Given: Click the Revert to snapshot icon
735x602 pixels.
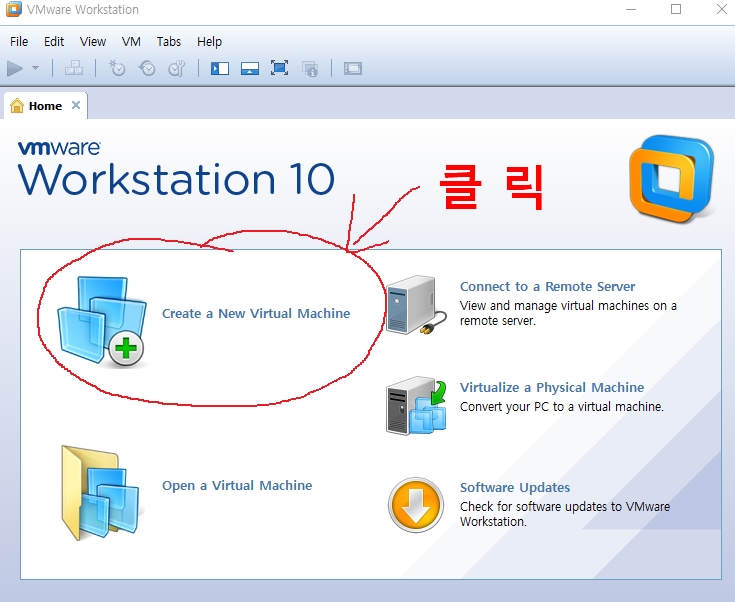Looking at the screenshot, I should 147,68.
